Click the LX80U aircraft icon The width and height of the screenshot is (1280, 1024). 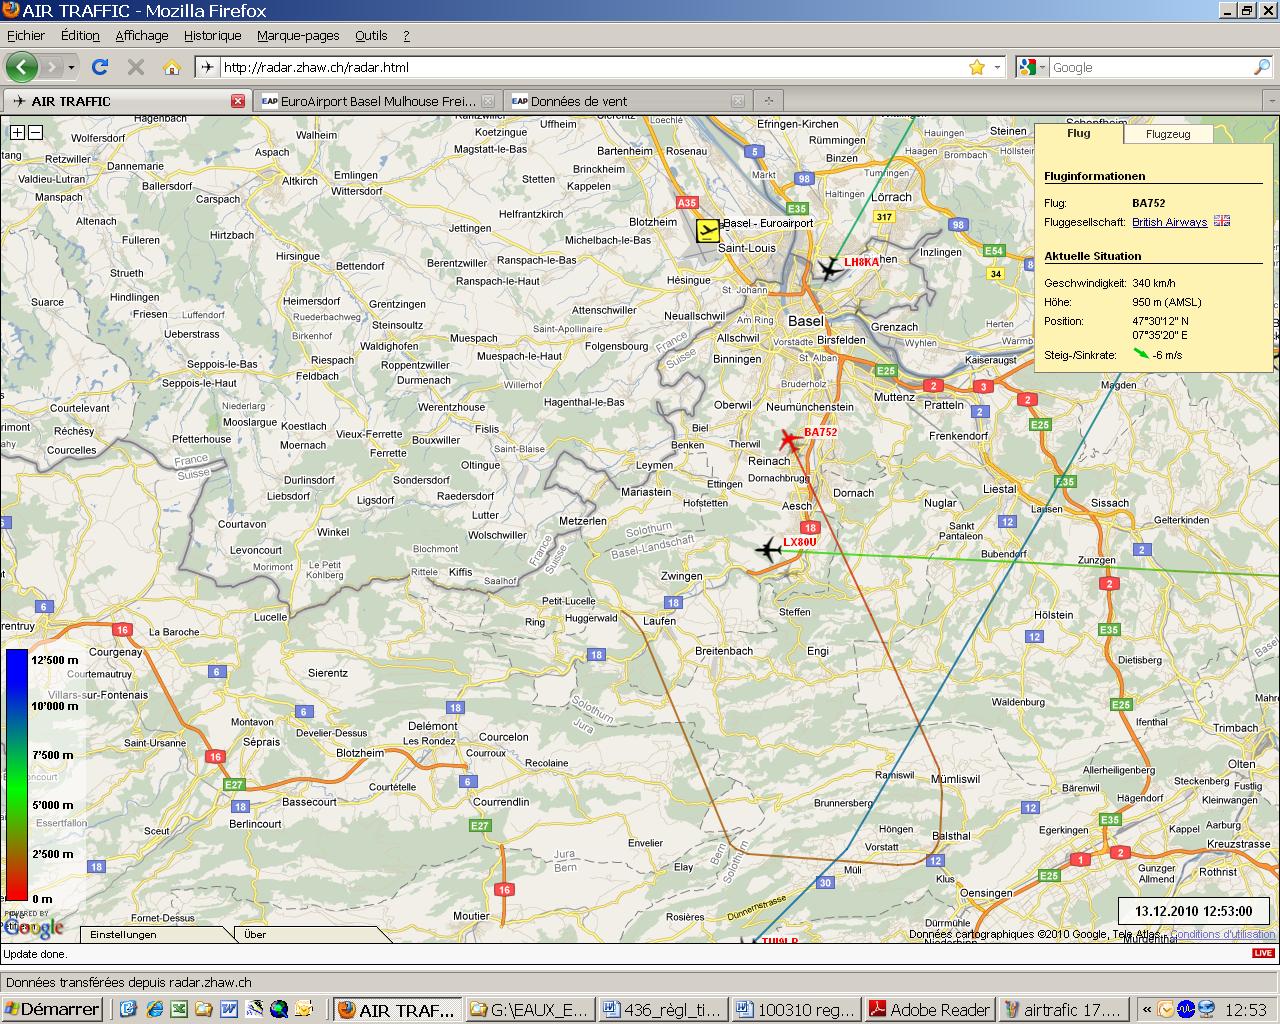click(768, 549)
